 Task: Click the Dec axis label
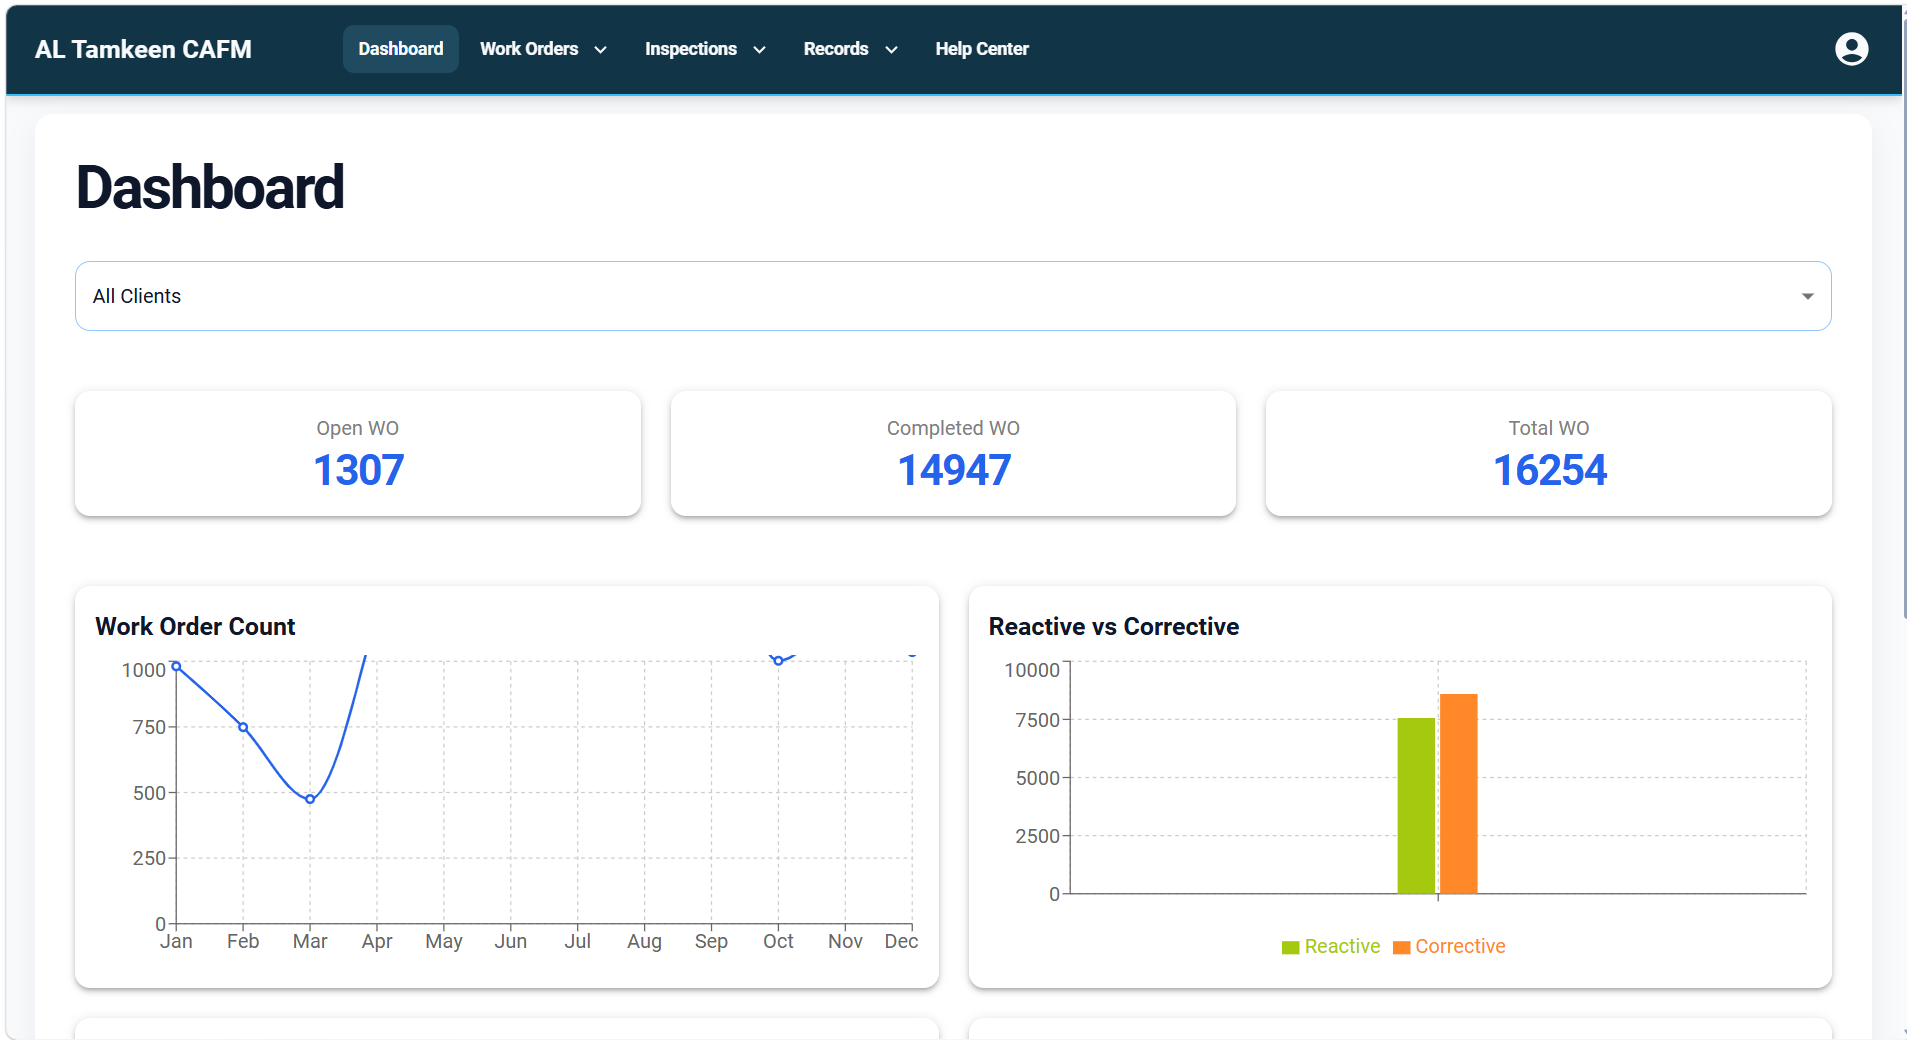(901, 941)
